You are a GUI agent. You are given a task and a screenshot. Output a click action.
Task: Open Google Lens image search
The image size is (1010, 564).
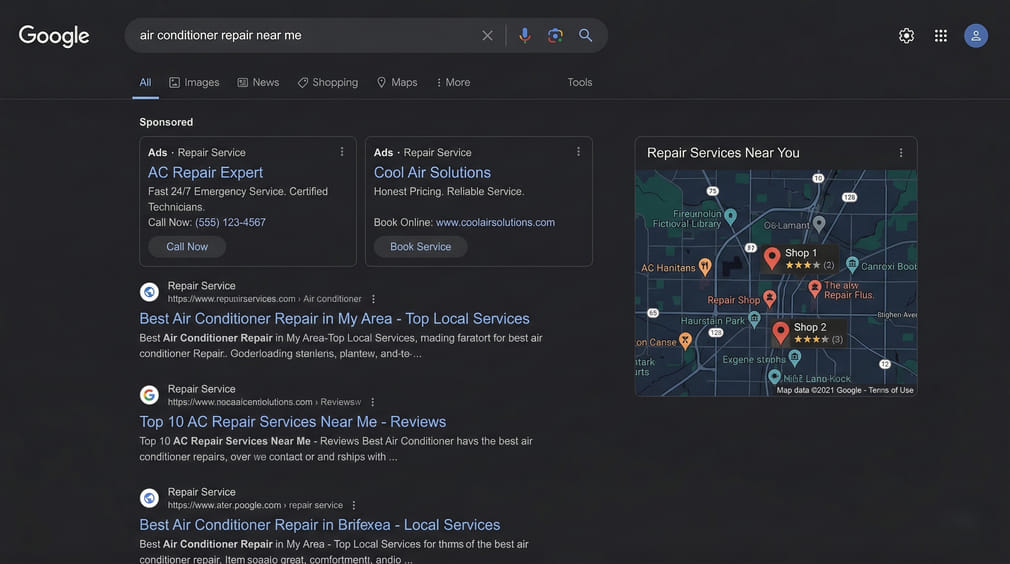pyautogui.click(x=555, y=35)
